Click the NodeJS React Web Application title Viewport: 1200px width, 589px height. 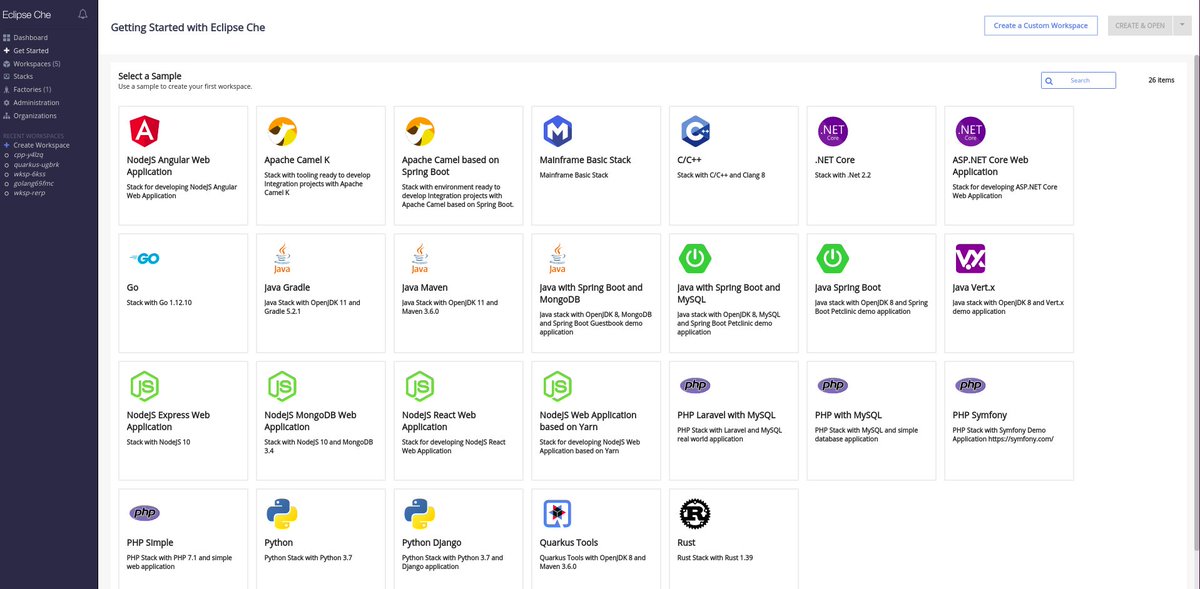(x=439, y=420)
